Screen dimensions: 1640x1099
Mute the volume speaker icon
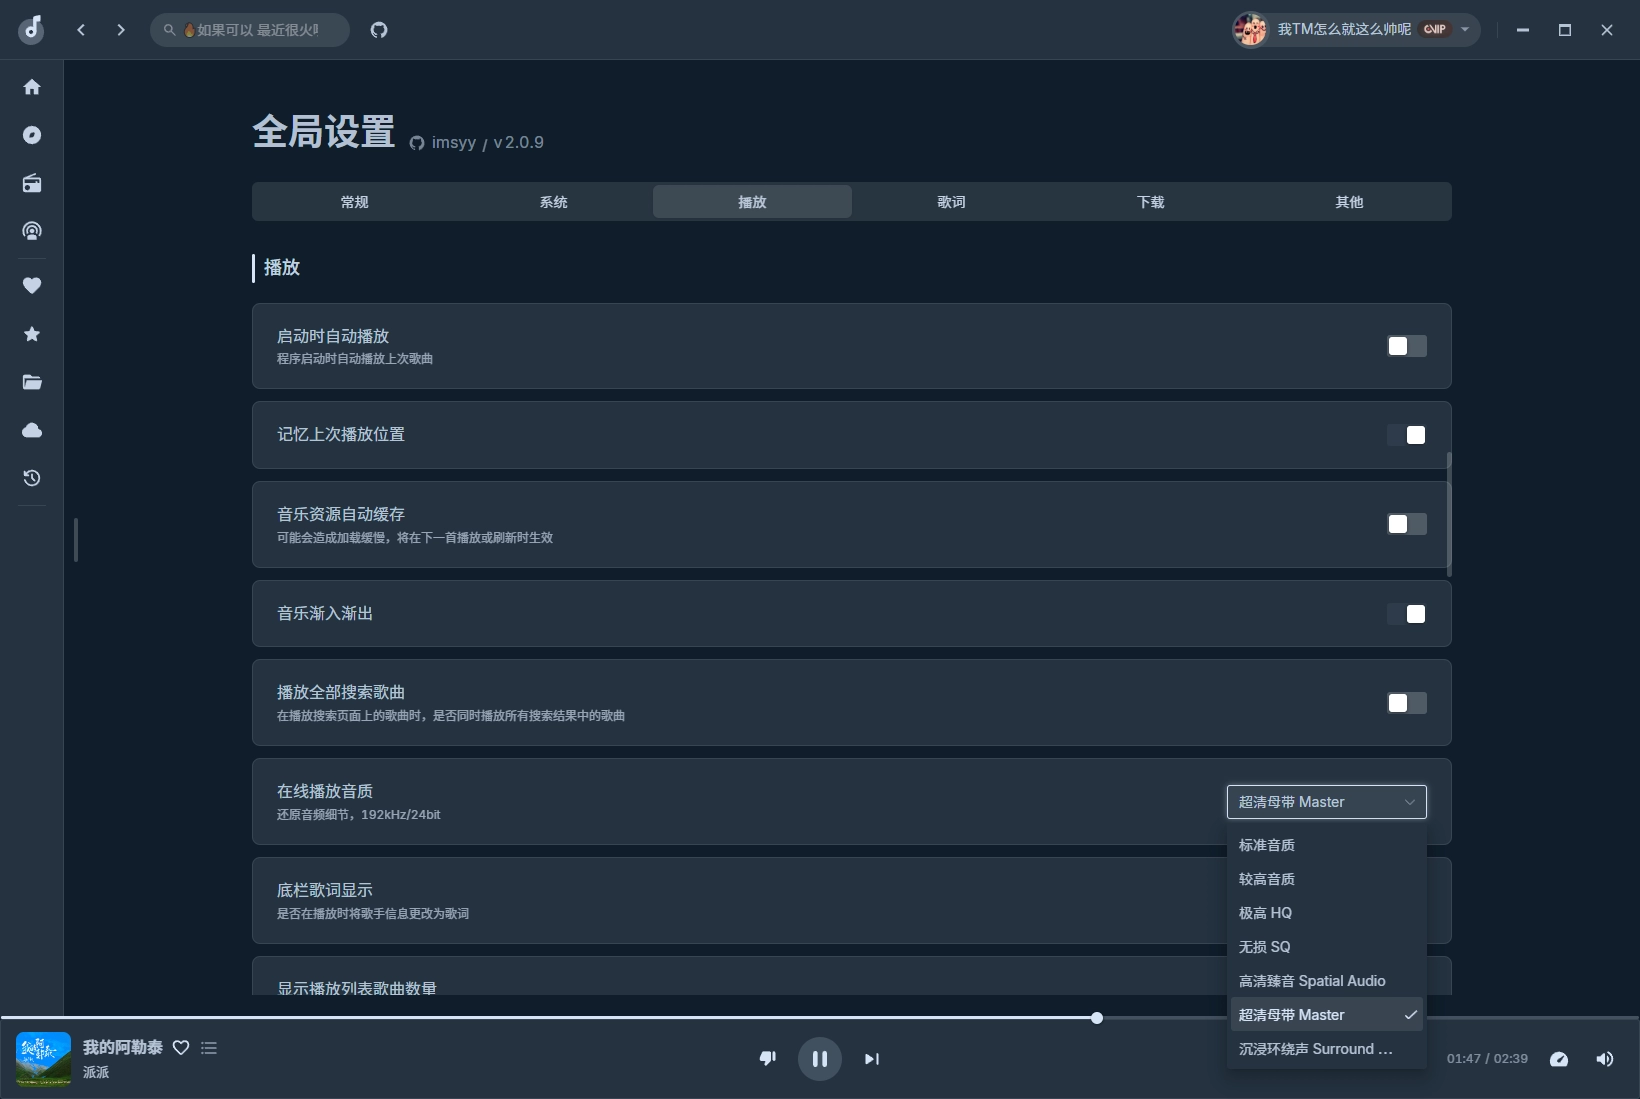click(x=1604, y=1059)
